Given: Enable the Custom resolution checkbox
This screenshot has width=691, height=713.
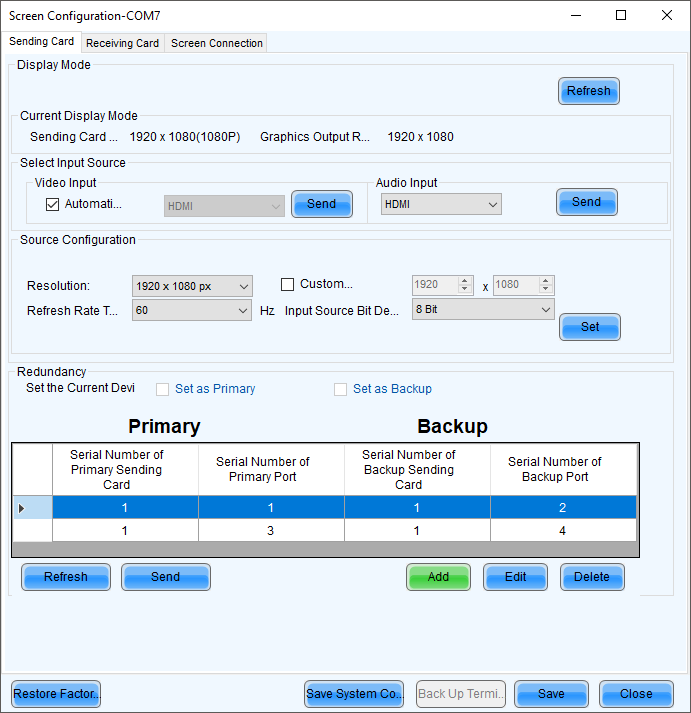Looking at the screenshot, I should [x=288, y=284].
